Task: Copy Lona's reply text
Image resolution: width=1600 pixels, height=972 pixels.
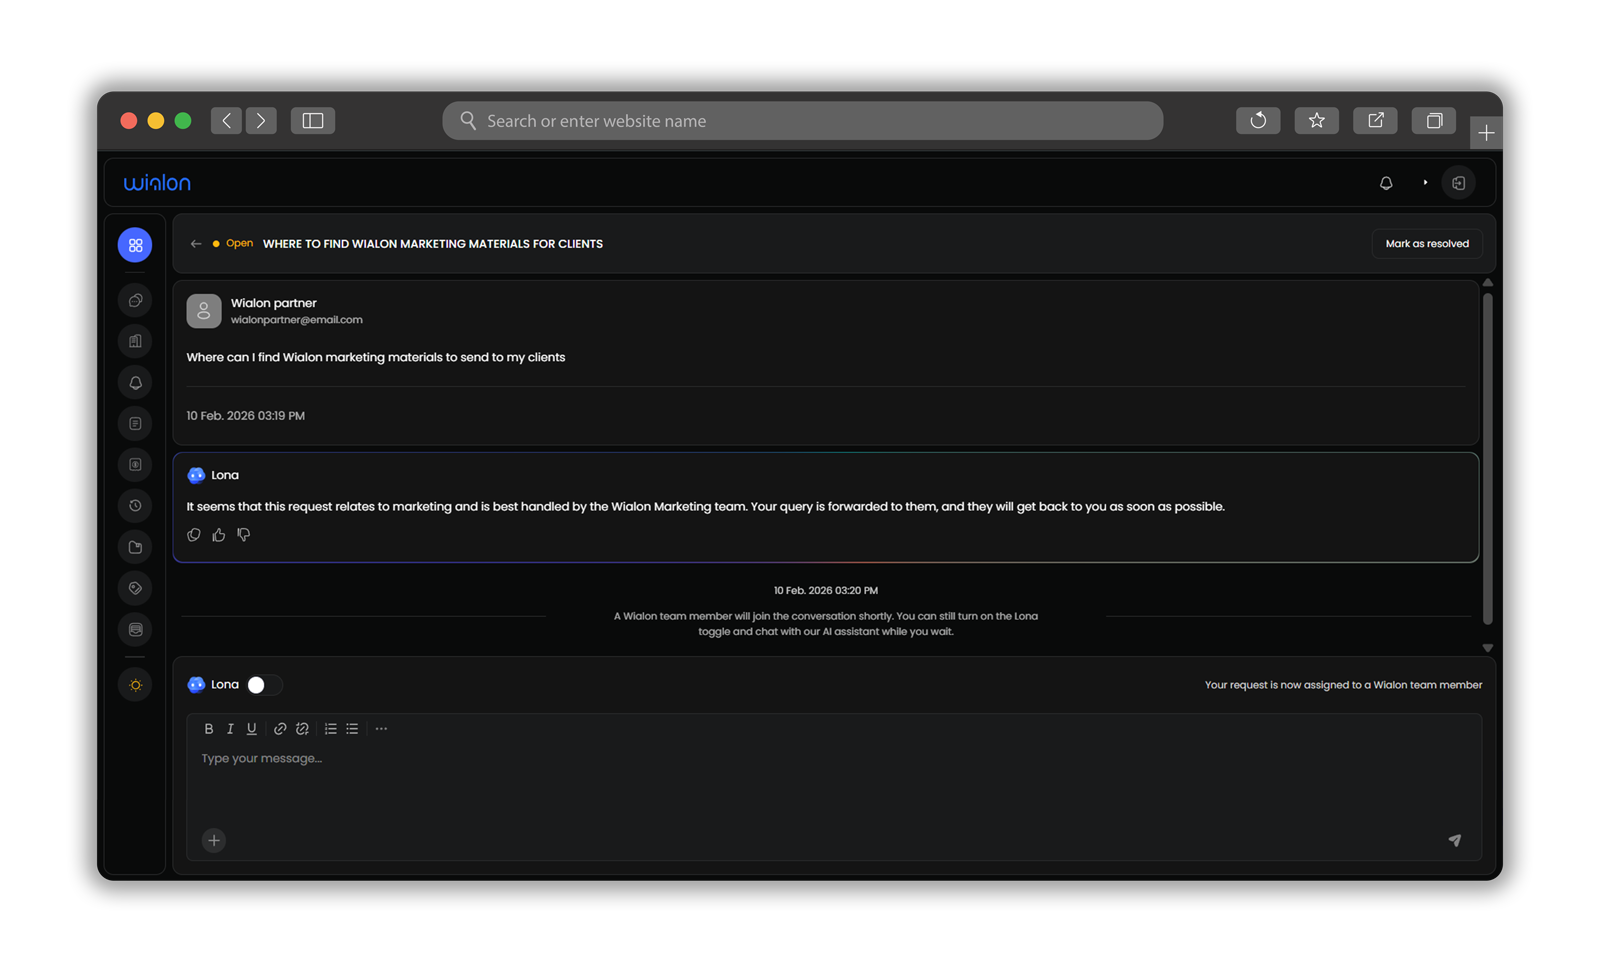Action: click(x=194, y=535)
